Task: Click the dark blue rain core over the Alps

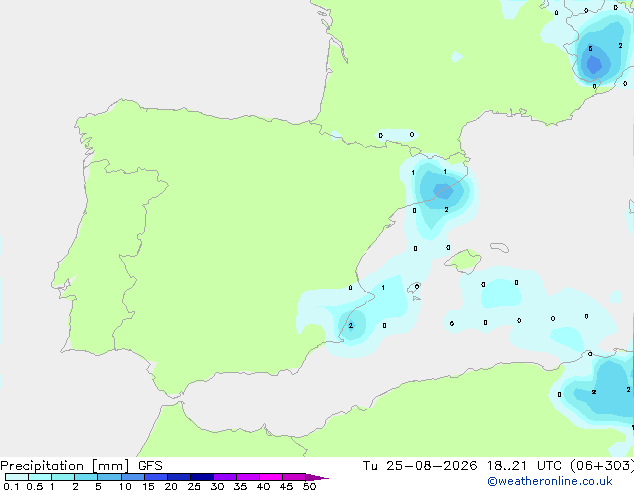Action: [594, 65]
